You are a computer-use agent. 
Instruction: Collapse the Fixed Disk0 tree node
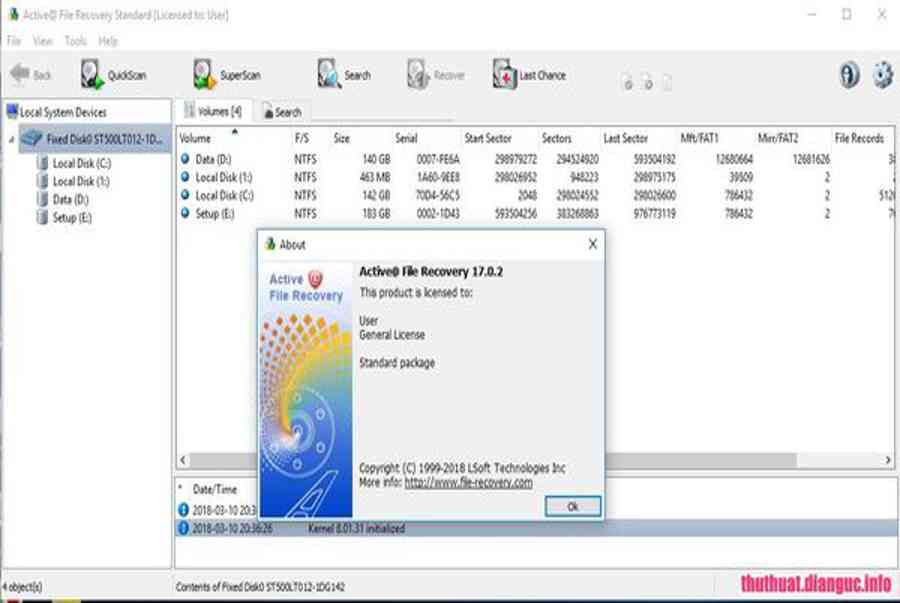pyautogui.click(x=11, y=140)
